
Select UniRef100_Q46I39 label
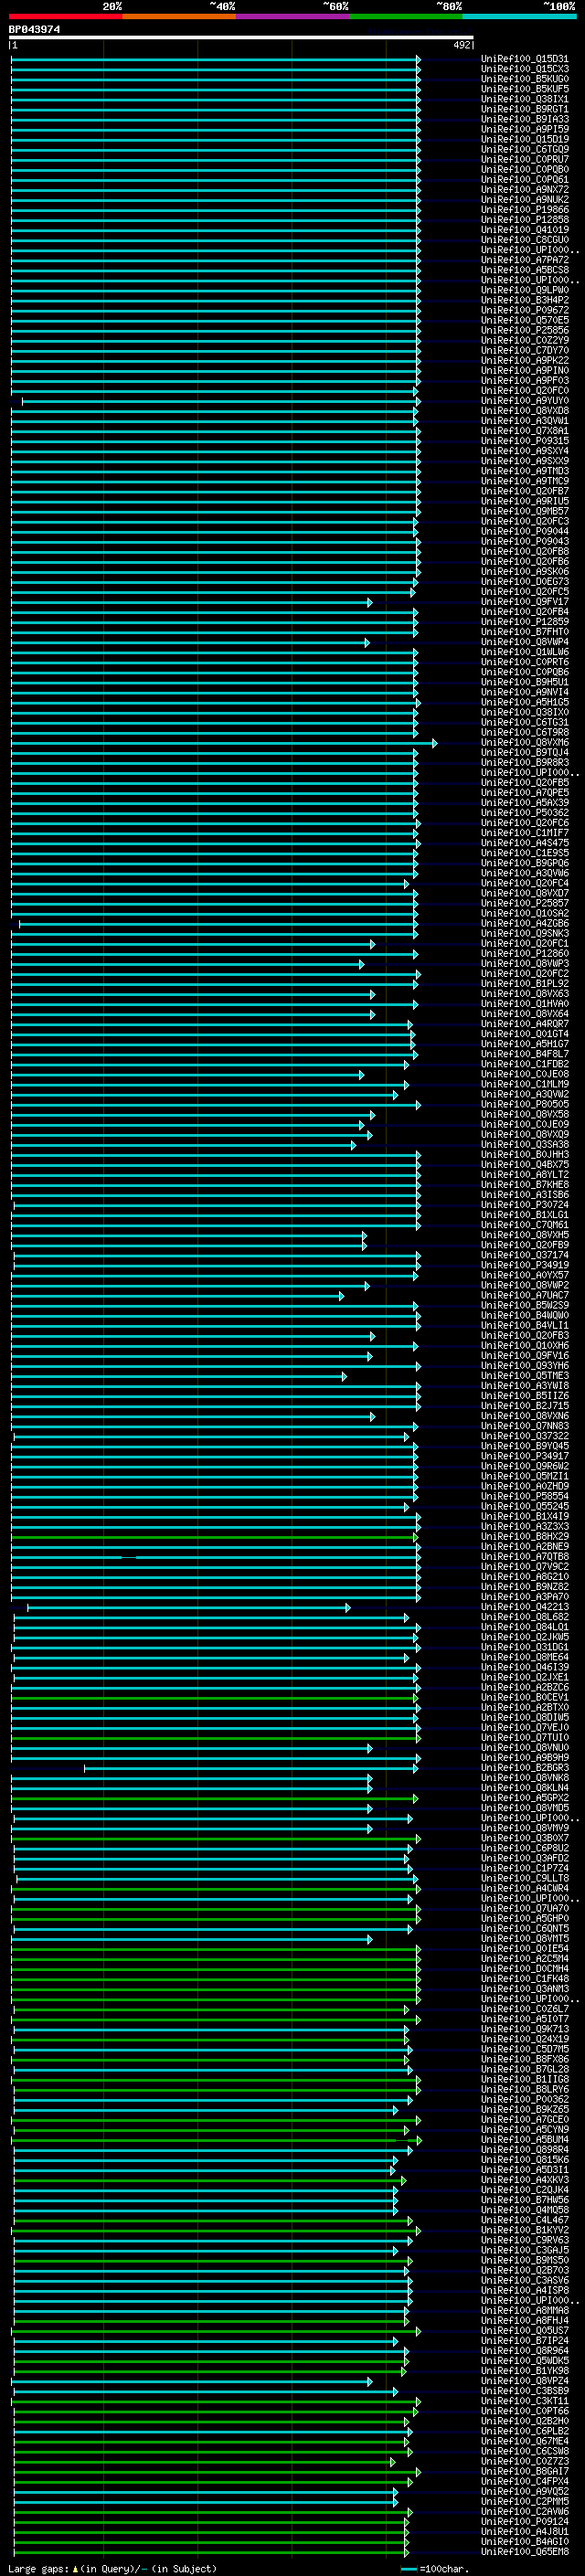(525, 1668)
